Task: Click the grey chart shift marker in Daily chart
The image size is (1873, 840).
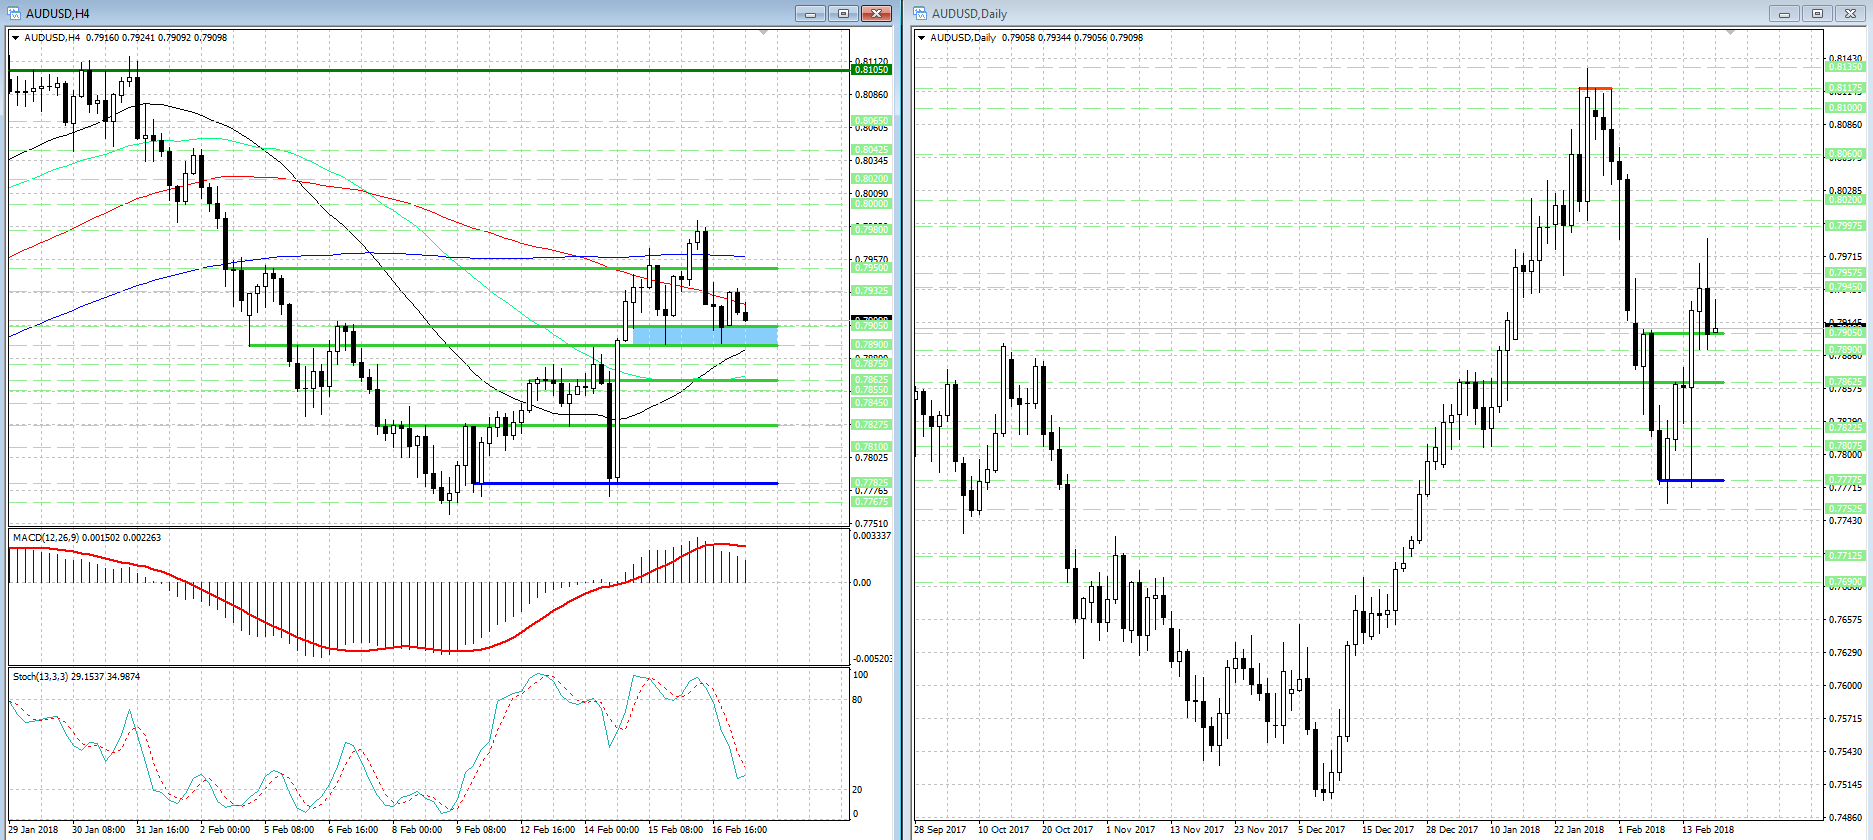Action: click(x=1730, y=33)
